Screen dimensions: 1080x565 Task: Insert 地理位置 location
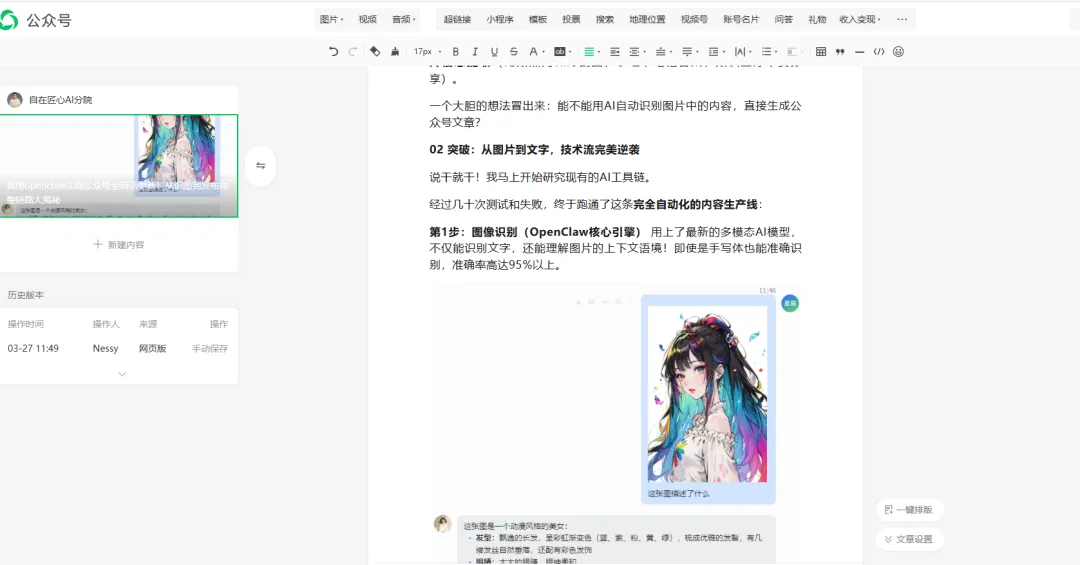tap(647, 19)
